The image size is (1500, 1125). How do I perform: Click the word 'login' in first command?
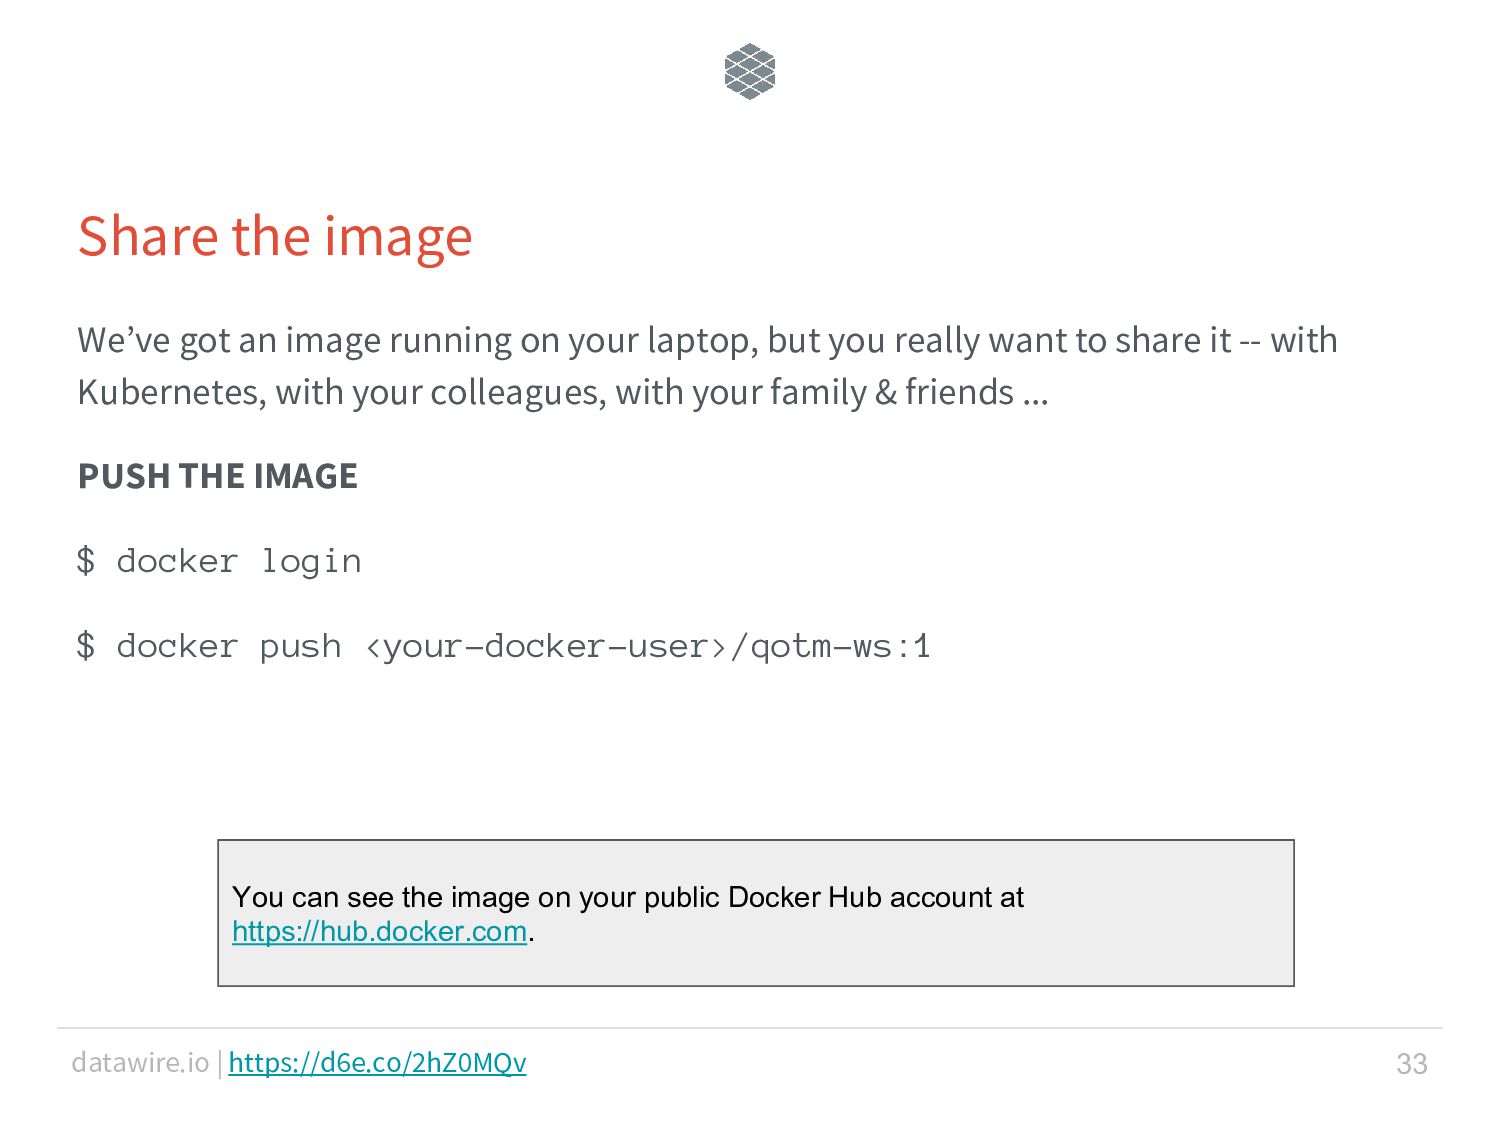(311, 562)
